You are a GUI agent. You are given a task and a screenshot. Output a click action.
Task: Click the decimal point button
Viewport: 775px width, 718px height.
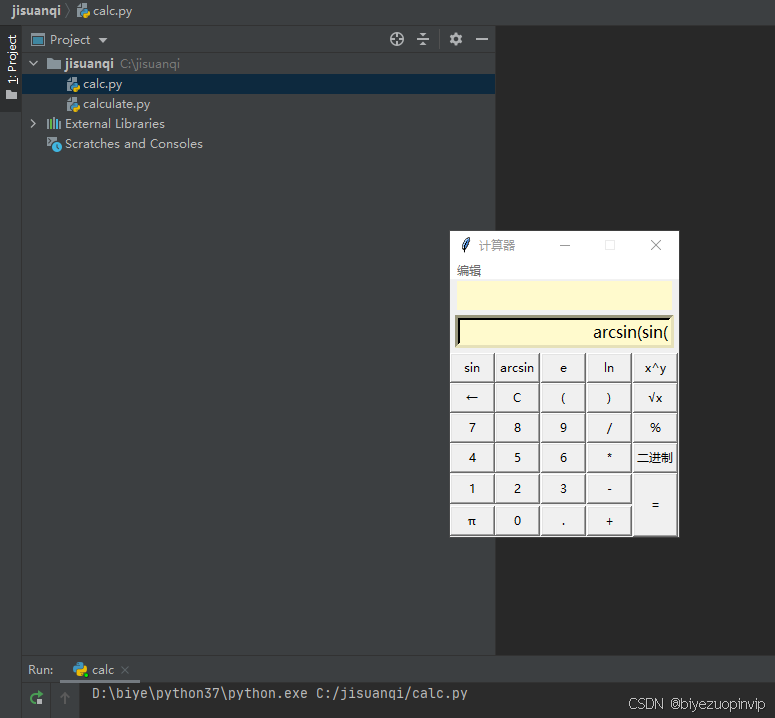pyautogui.click(x=563, y=520)
